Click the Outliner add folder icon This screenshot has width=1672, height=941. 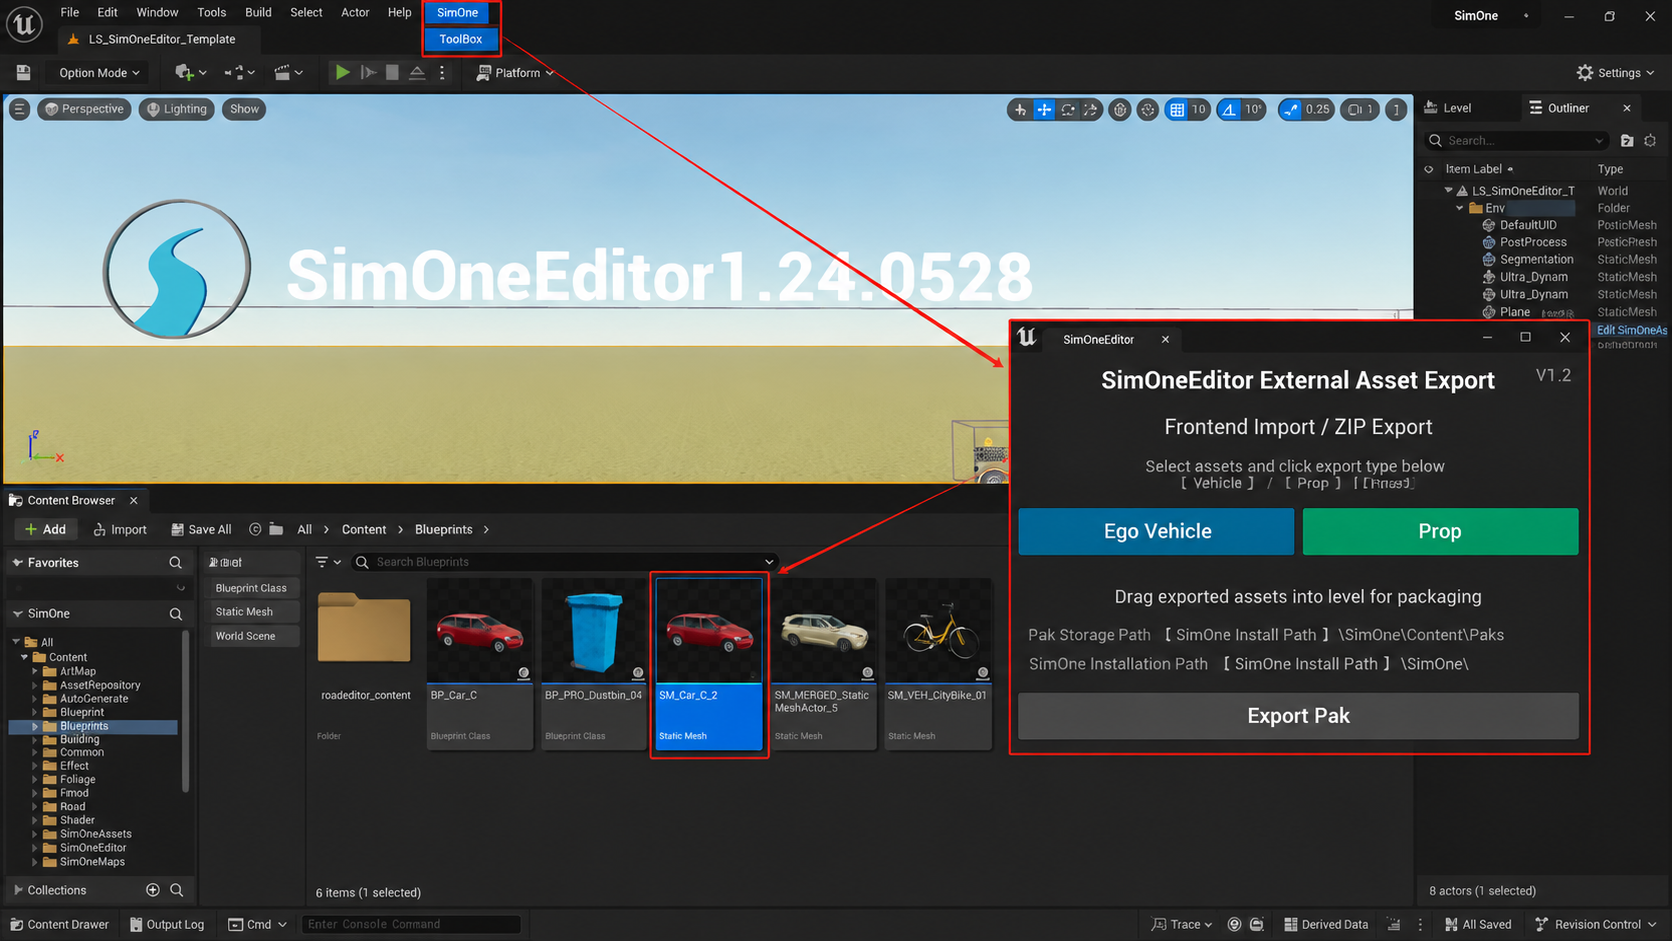1627,140
